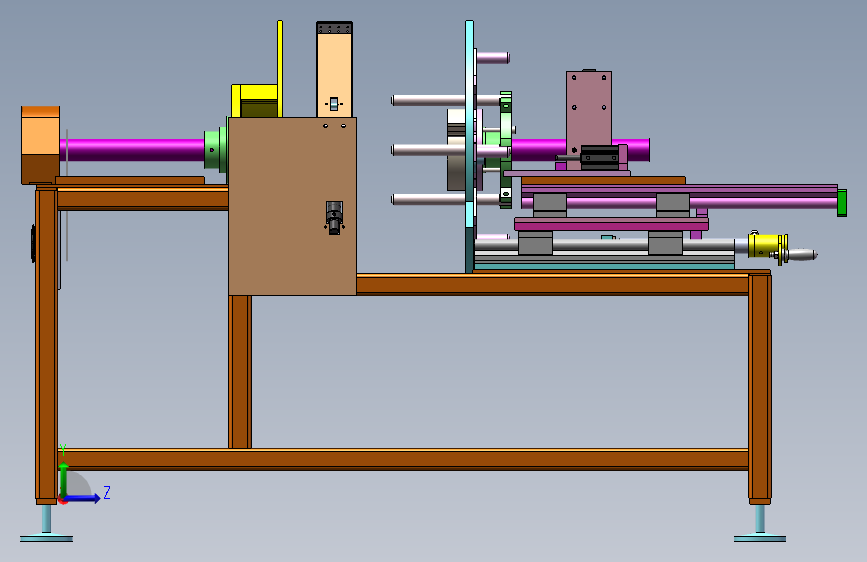Select the yellow micrometer holder
Image resolution: width=867 pixels, height=562 pixels.
[767, 246]
